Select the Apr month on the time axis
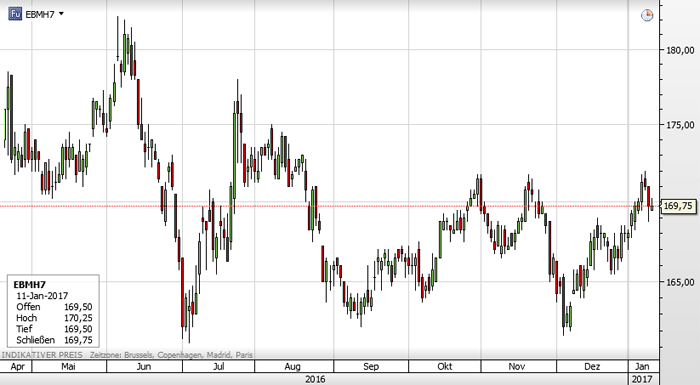This screenshot has width=700, height=385. coord(17,367)
